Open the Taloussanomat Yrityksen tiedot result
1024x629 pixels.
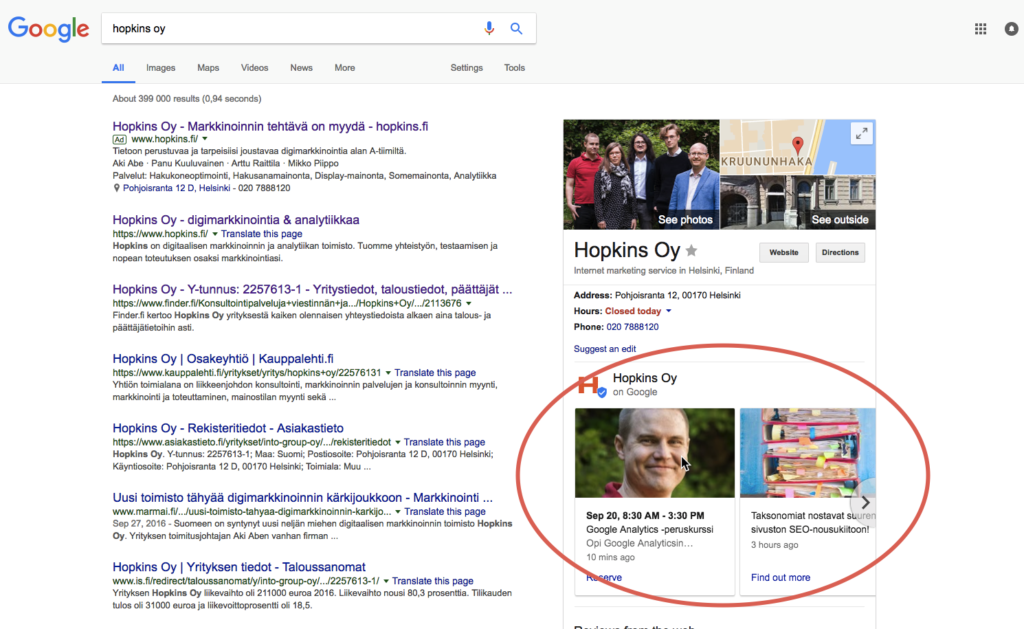(x=239, y=567)
